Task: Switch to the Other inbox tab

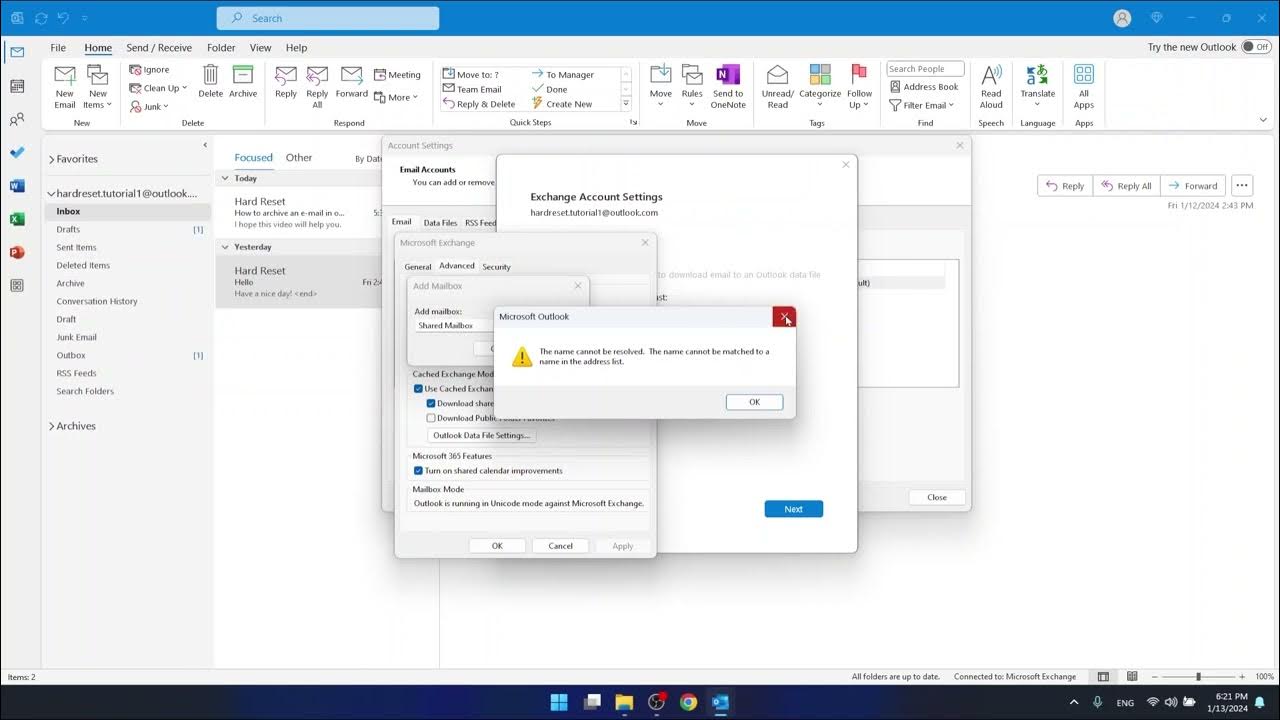Action: coord(299,158)
